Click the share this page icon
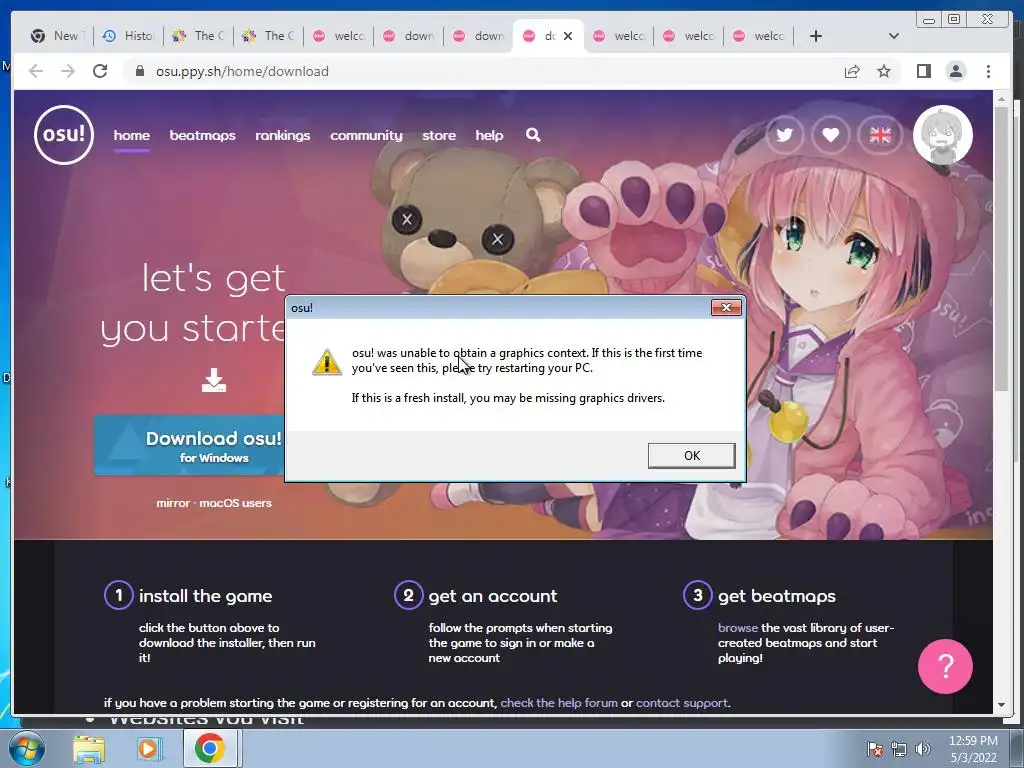This screenshot has height=768, width=1024. (x=852, y=71)
